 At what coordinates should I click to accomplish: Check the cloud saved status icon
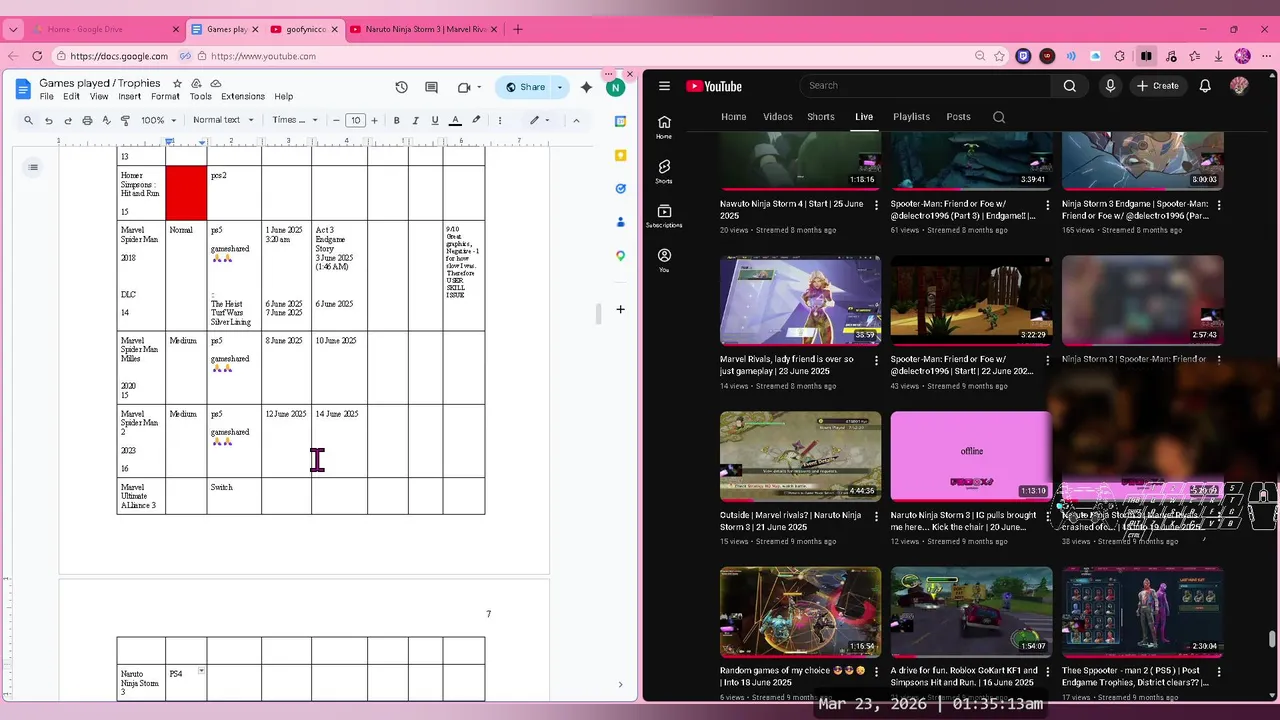[215, 84]
